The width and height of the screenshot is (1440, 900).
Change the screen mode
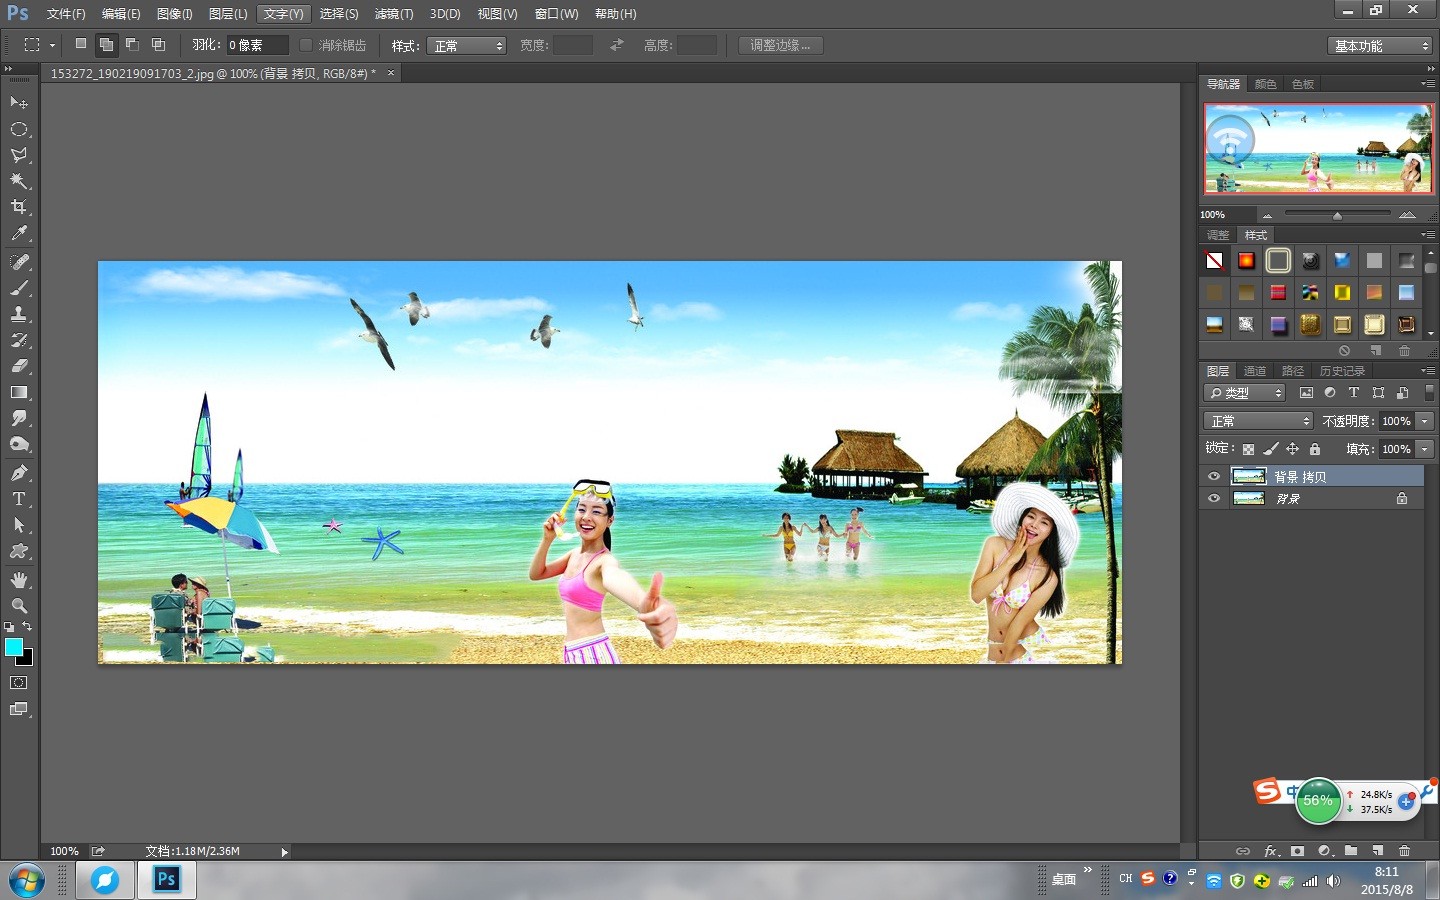tap(19, 709)
